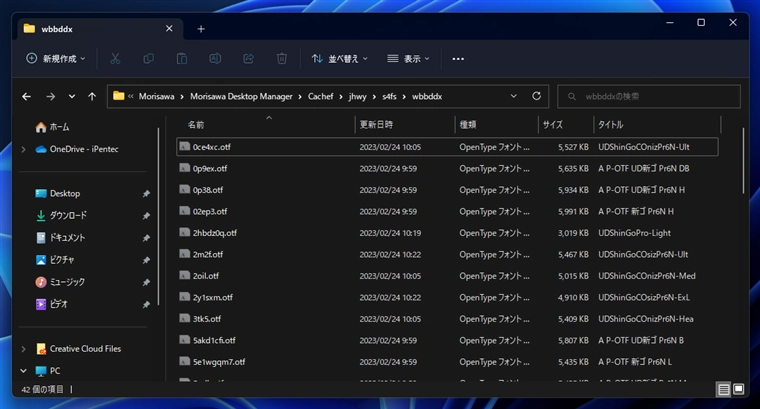
Task: Switch to large icons view in status bar
Action: (738, 389)
